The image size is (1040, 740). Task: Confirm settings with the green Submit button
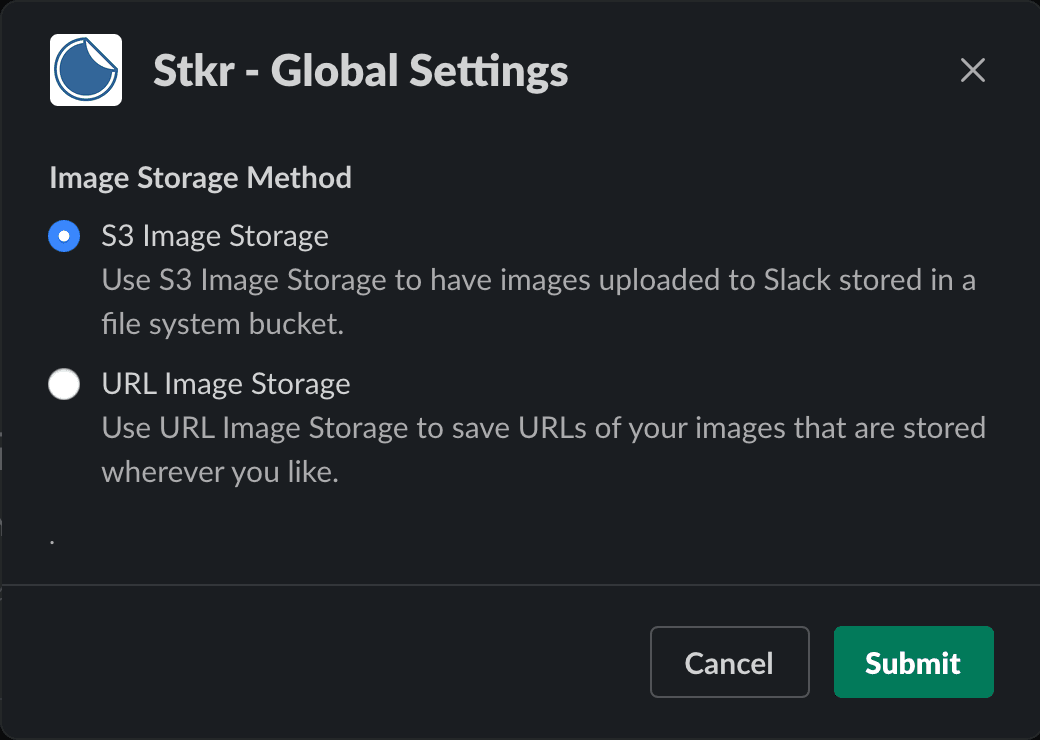tap(912, 661)
